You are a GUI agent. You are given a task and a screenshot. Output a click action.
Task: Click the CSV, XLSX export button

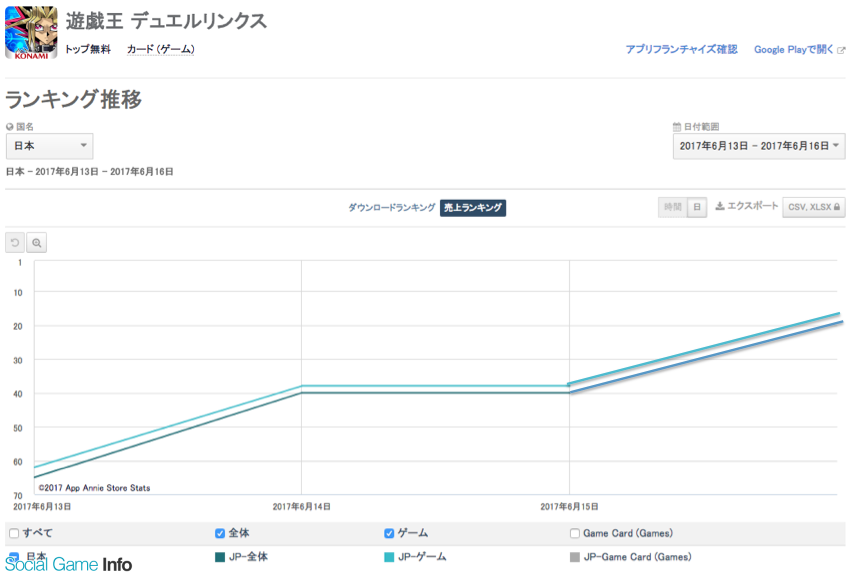pyautogui.click(x=813, y=207)
